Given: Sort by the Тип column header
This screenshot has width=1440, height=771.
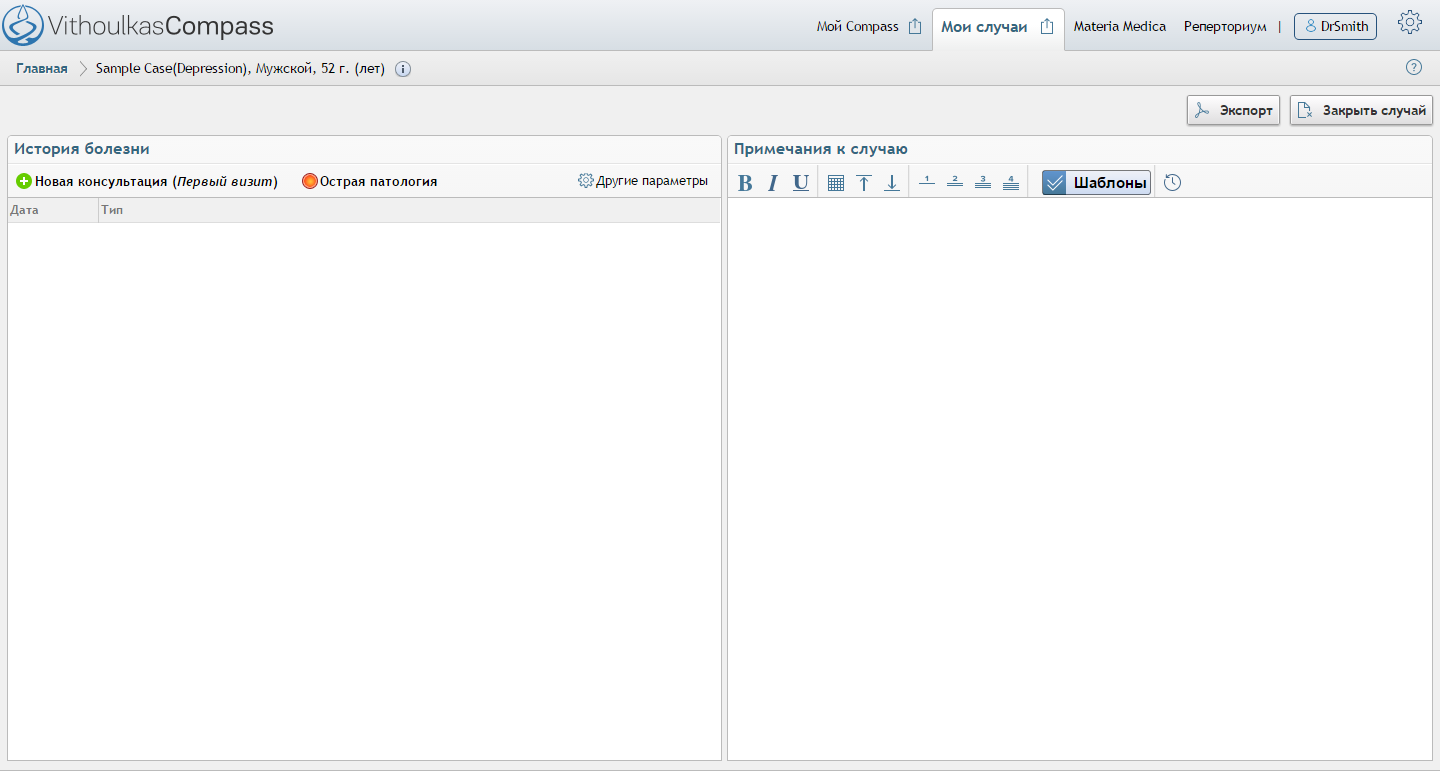Looking at the screenshot, I should 409,210.
